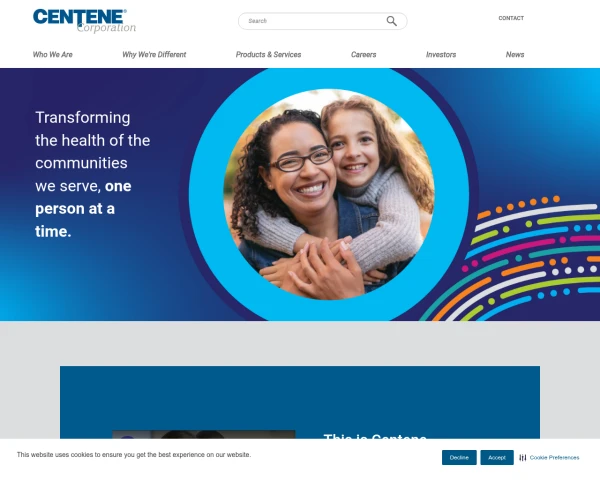Open the Cookie Preferences link

(x=554, y=457)
